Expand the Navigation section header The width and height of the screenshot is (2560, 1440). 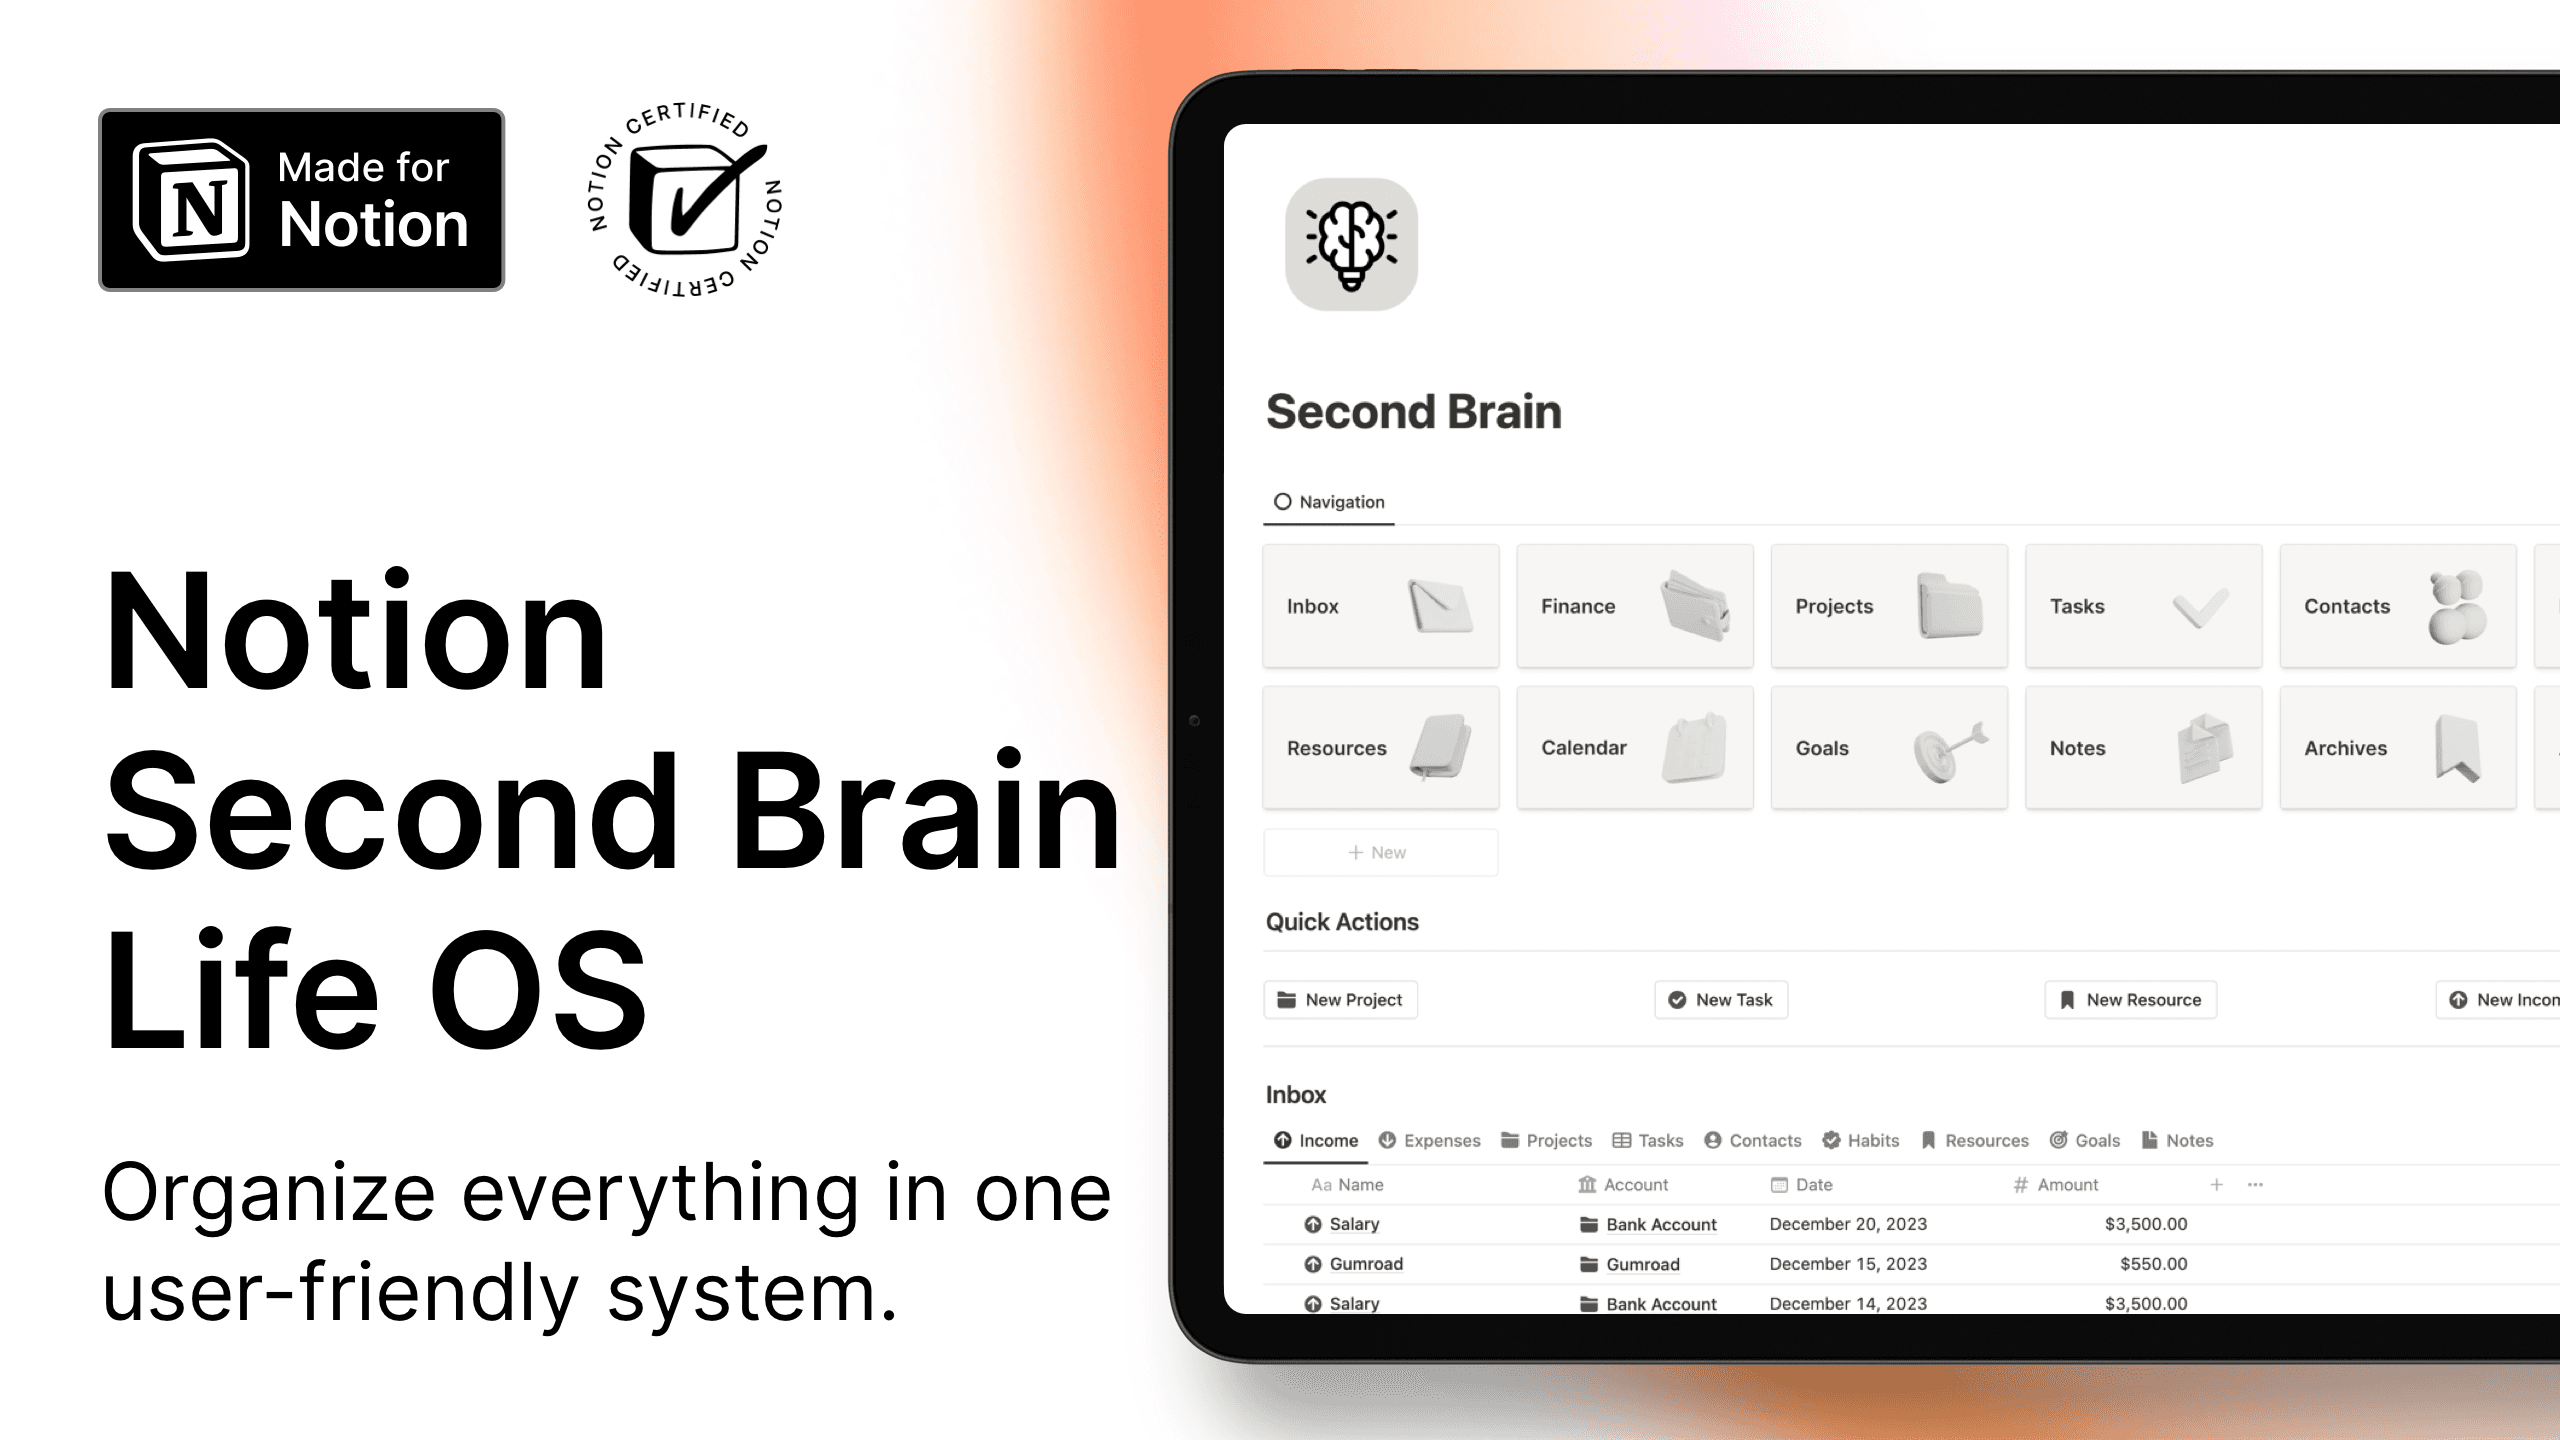[x=1326, y=501]
